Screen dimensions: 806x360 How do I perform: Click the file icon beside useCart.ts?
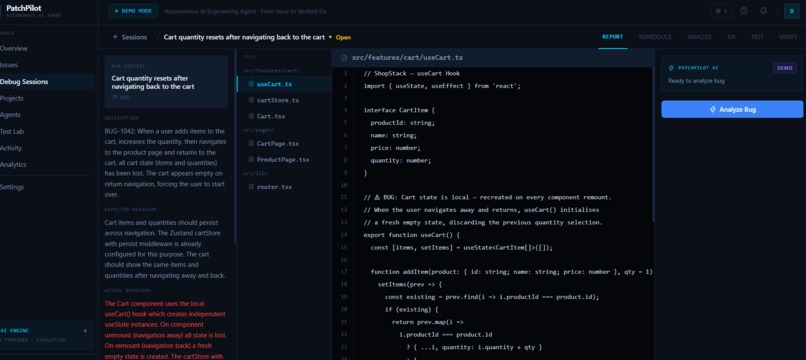pos(251,84)
